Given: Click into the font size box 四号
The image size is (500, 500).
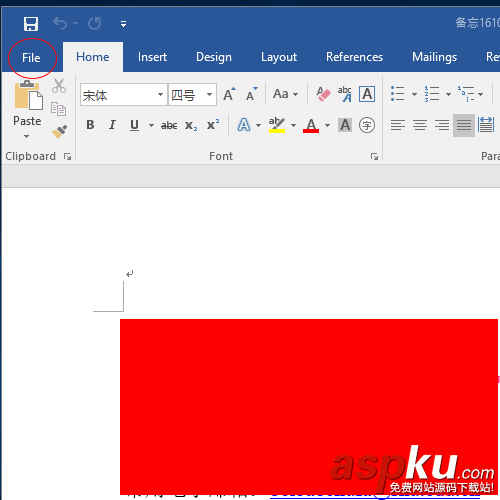Looking at the screenshot, I should click(187, 95).
